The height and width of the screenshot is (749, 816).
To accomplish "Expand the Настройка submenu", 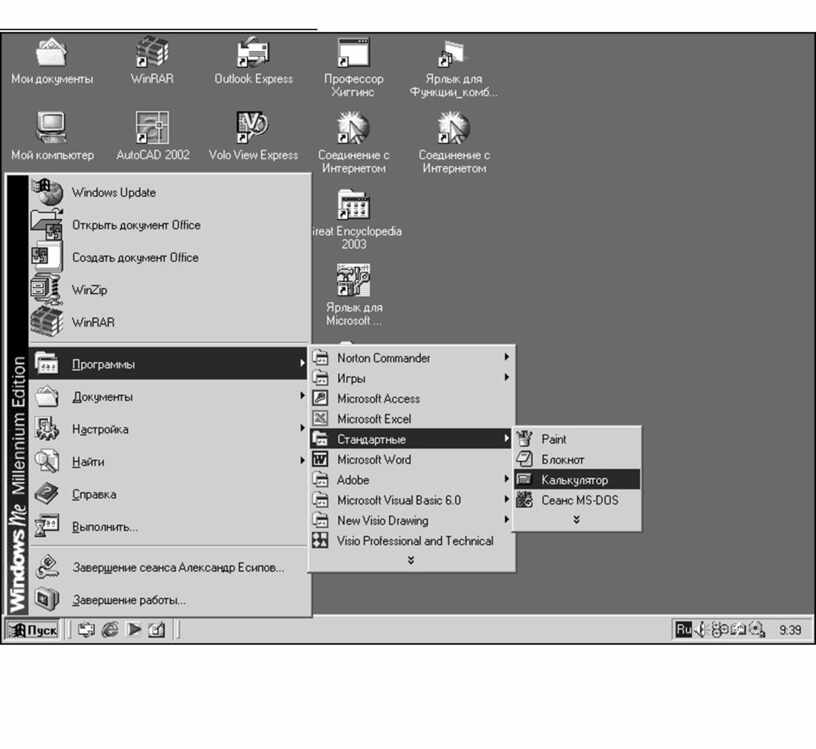I will tap(168, 429).
